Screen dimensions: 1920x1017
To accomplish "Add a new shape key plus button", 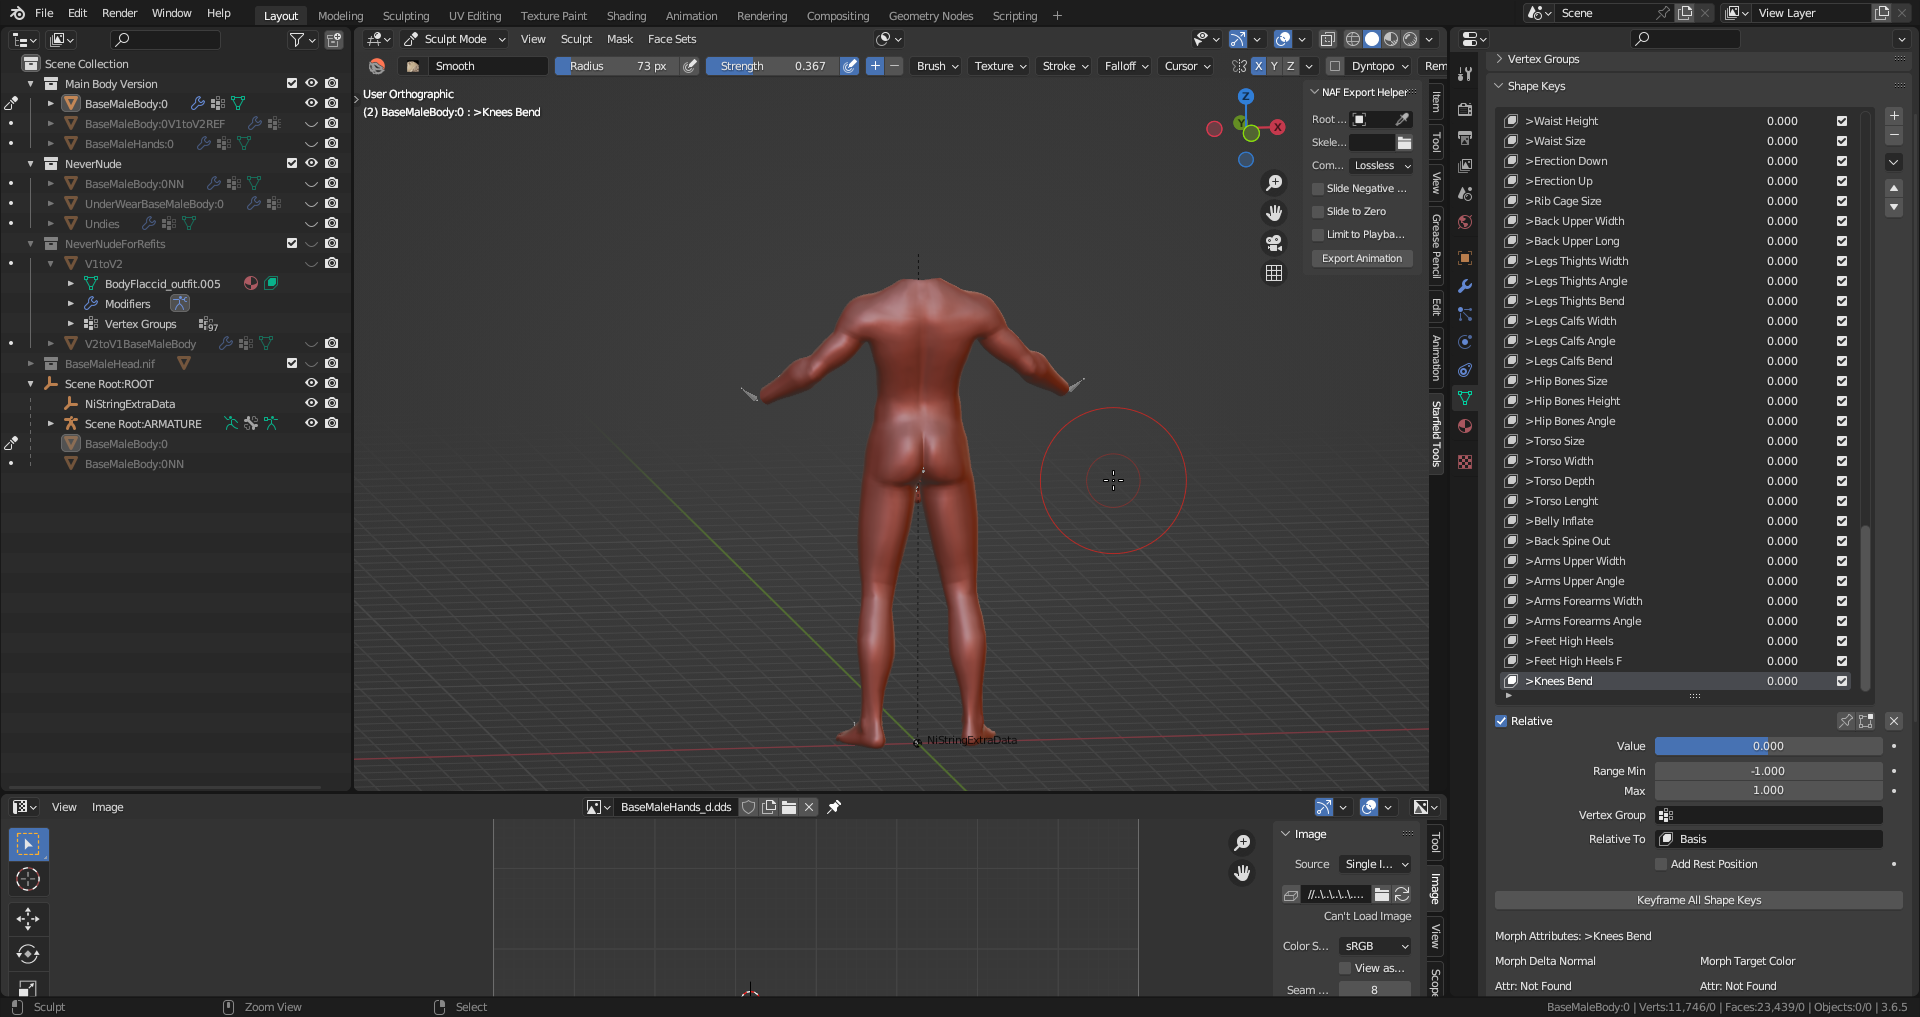I will 1894,116.
